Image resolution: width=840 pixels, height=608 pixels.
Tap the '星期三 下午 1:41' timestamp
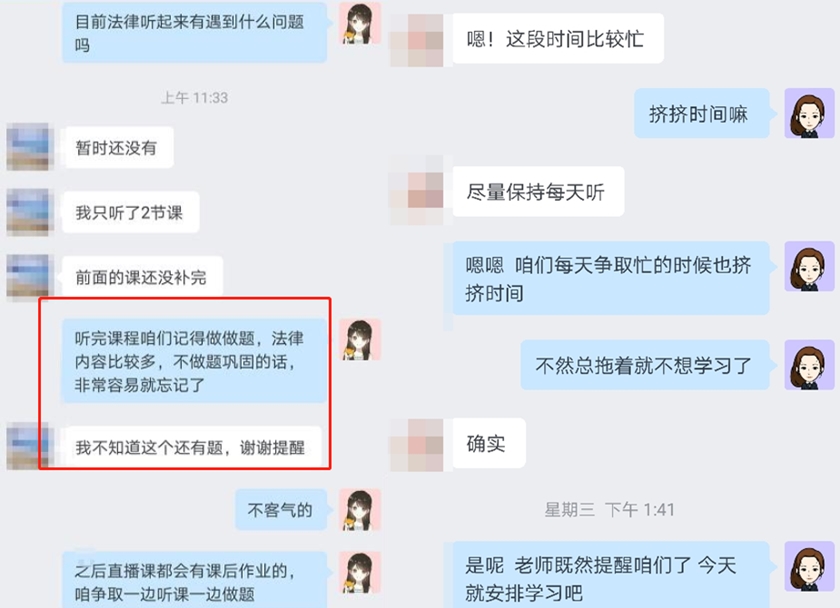[610, 509]
